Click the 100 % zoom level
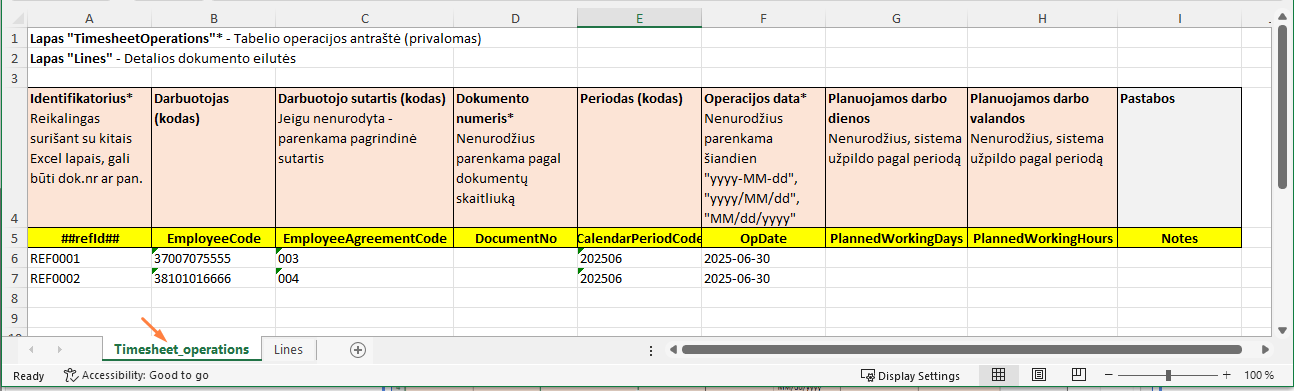The width and height of the screenshot is (1294, 391). (1259, 375)
